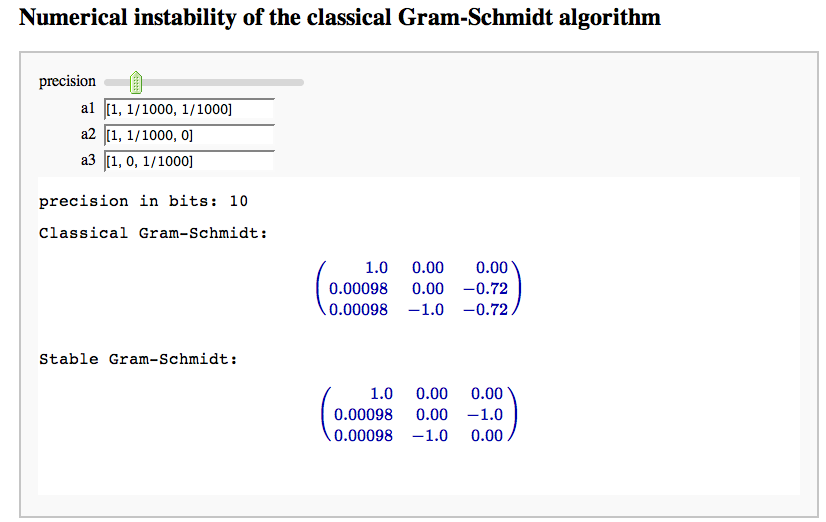Click the Numerical instability page heading
The width and height of the screenshot is (826, 522).
[x=340, y=18]
